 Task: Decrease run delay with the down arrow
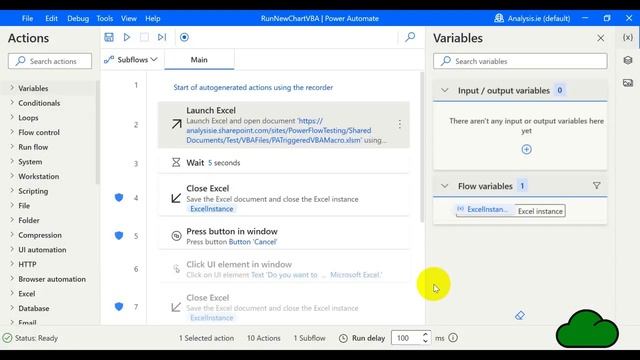pos(425,341)
